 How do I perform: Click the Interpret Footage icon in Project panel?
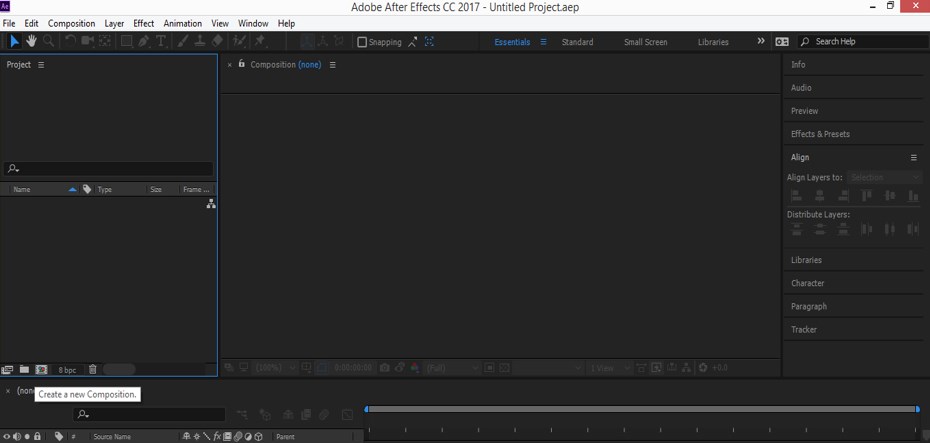tap(7, 369)
